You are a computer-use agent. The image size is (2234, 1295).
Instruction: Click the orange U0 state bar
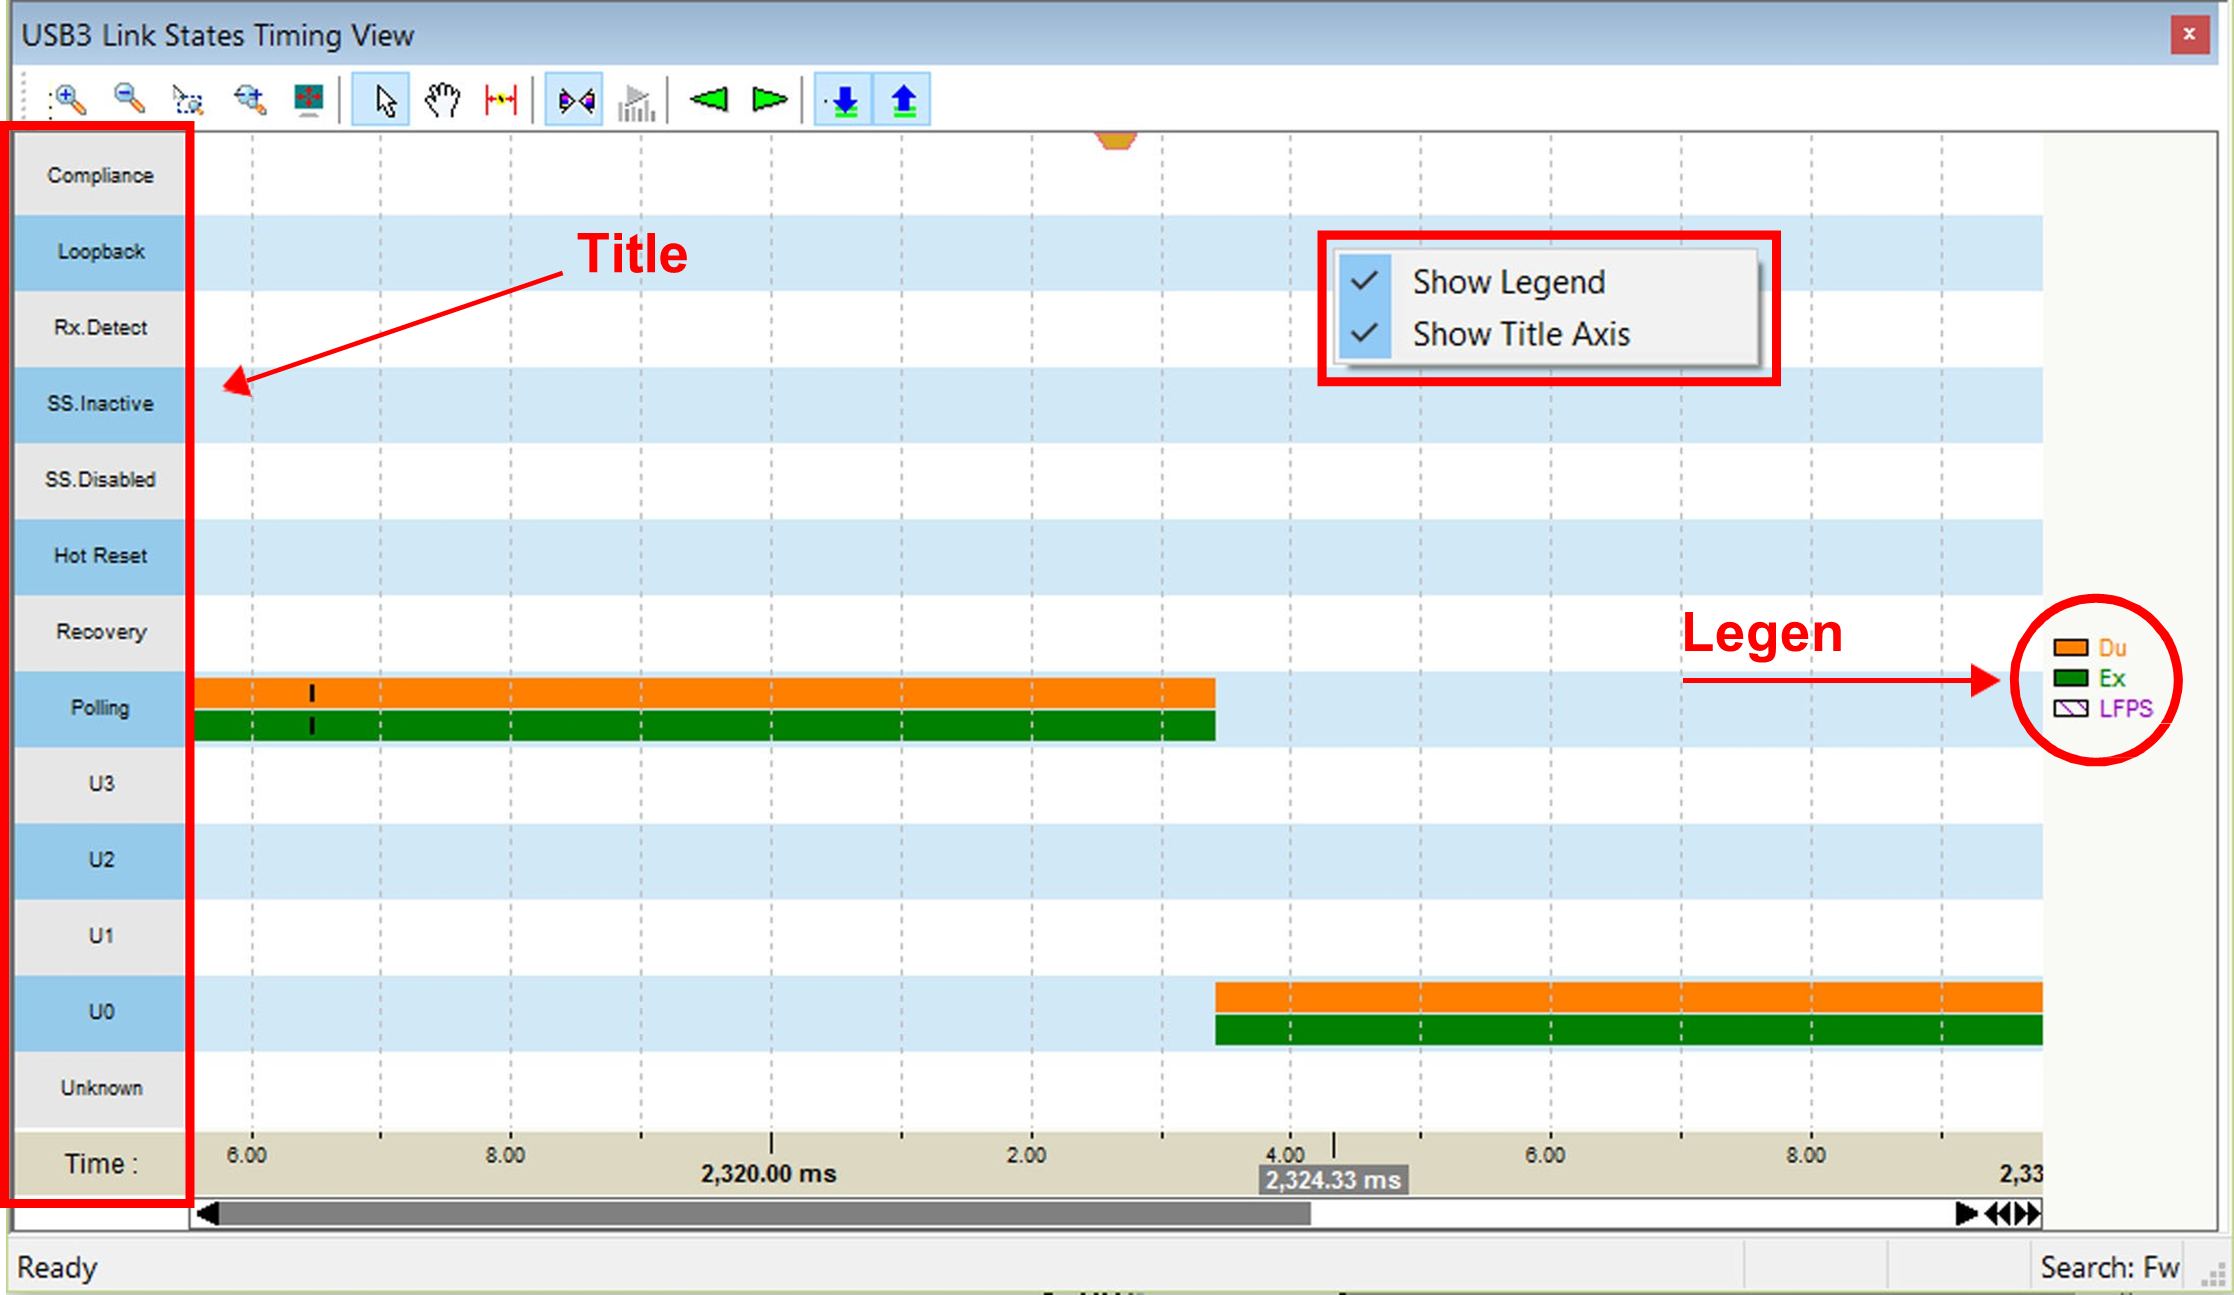(x=1628, y=997)
